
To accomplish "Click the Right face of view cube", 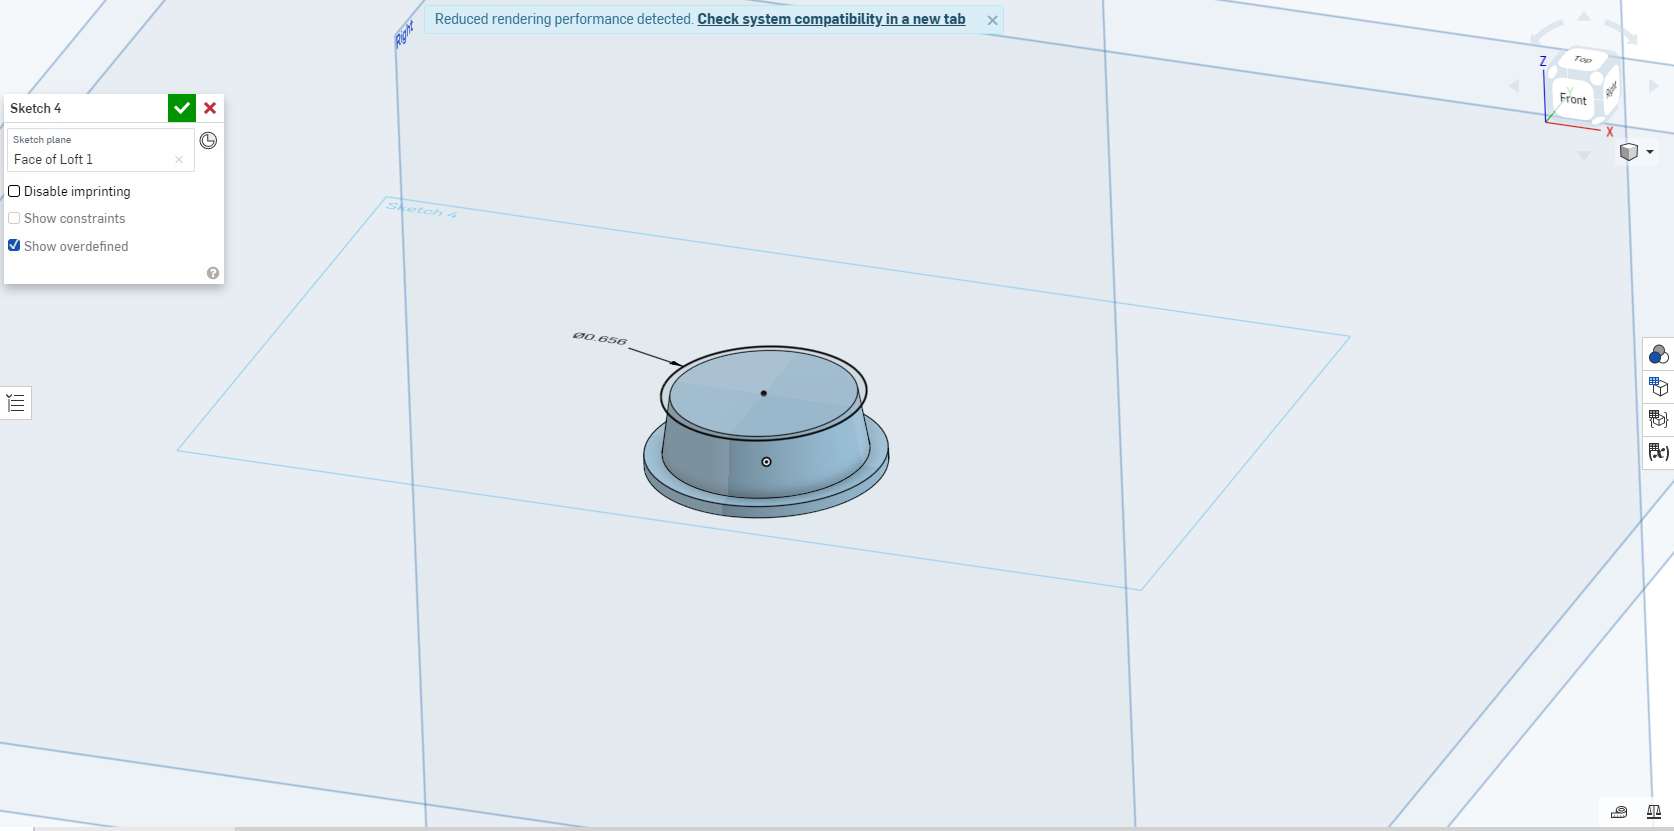I will point(1611,89).
